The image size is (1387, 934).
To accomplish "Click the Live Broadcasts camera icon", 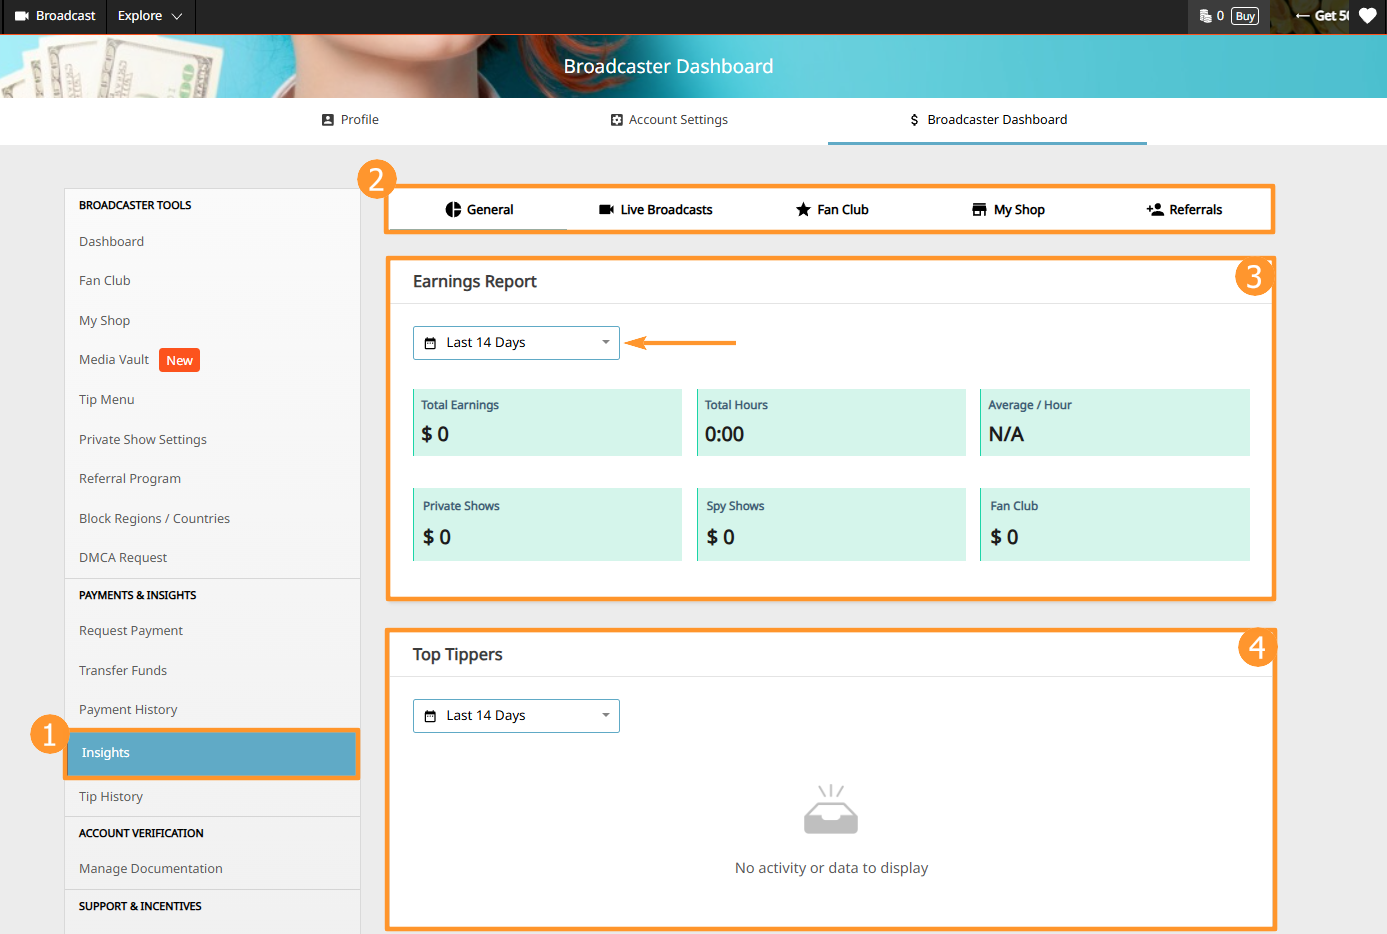I will pyautogui.click(x=606, y=210).
